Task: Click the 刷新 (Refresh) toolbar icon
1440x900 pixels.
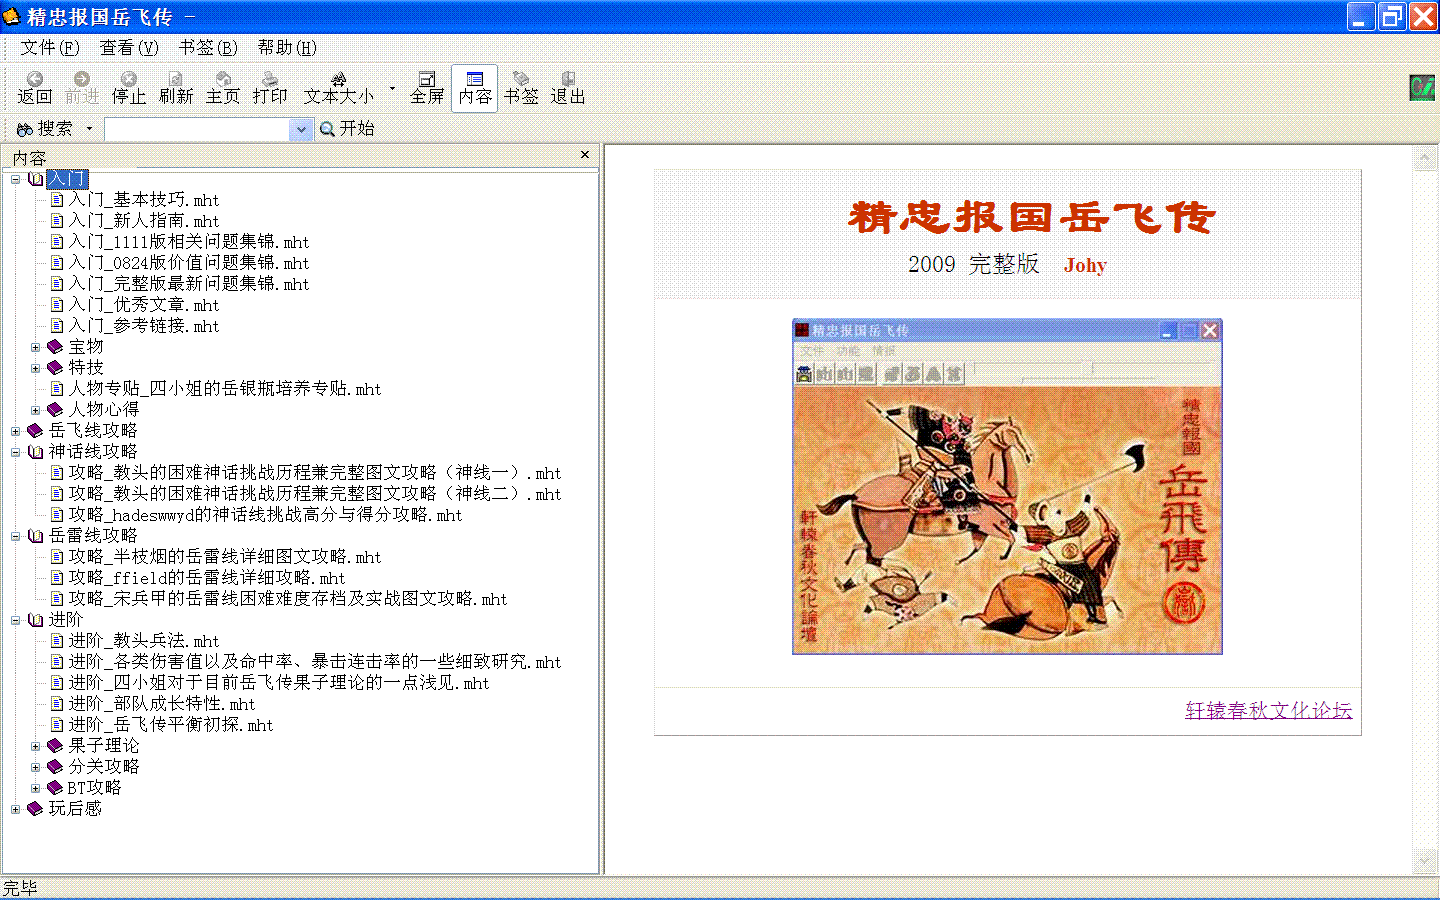Action: pos(176,88)
